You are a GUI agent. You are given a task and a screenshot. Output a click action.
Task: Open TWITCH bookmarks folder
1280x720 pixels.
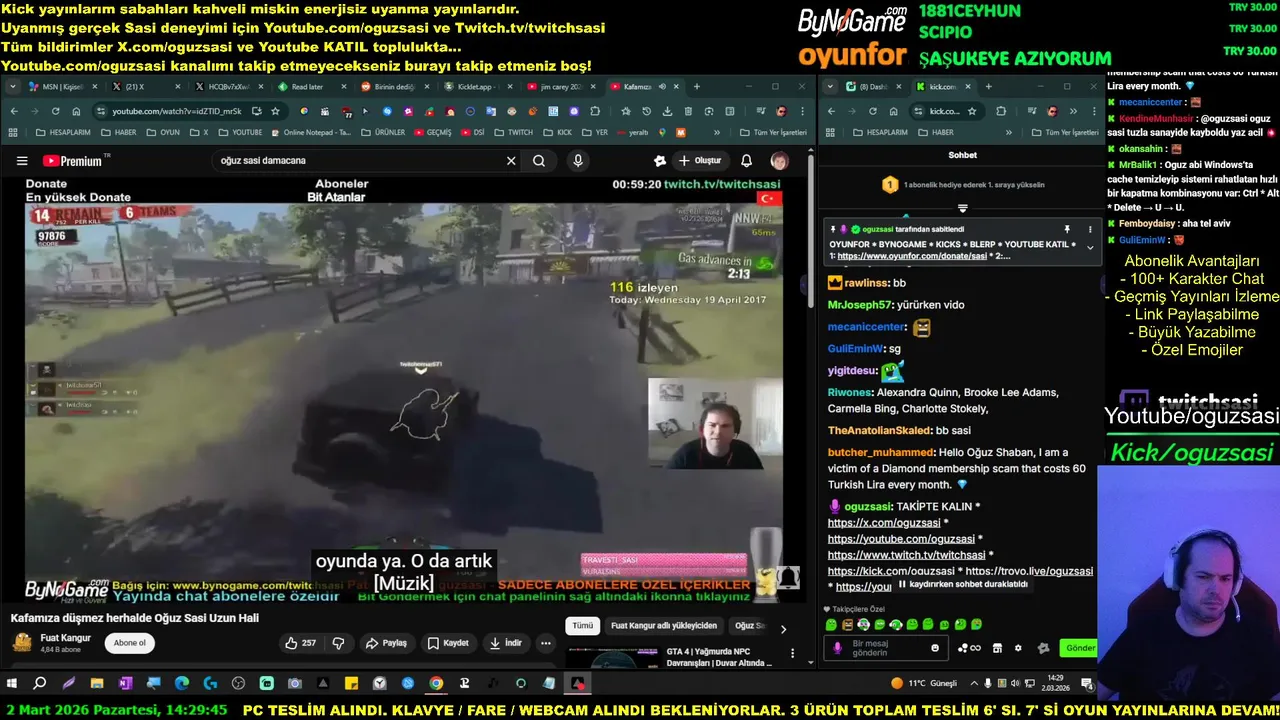(x=514, y=132)
